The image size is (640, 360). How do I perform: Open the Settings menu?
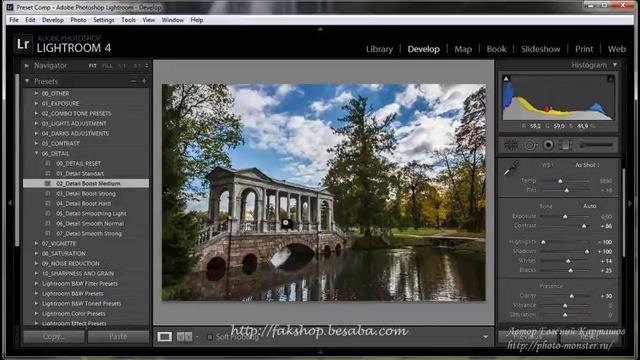(x=104, y=20)
